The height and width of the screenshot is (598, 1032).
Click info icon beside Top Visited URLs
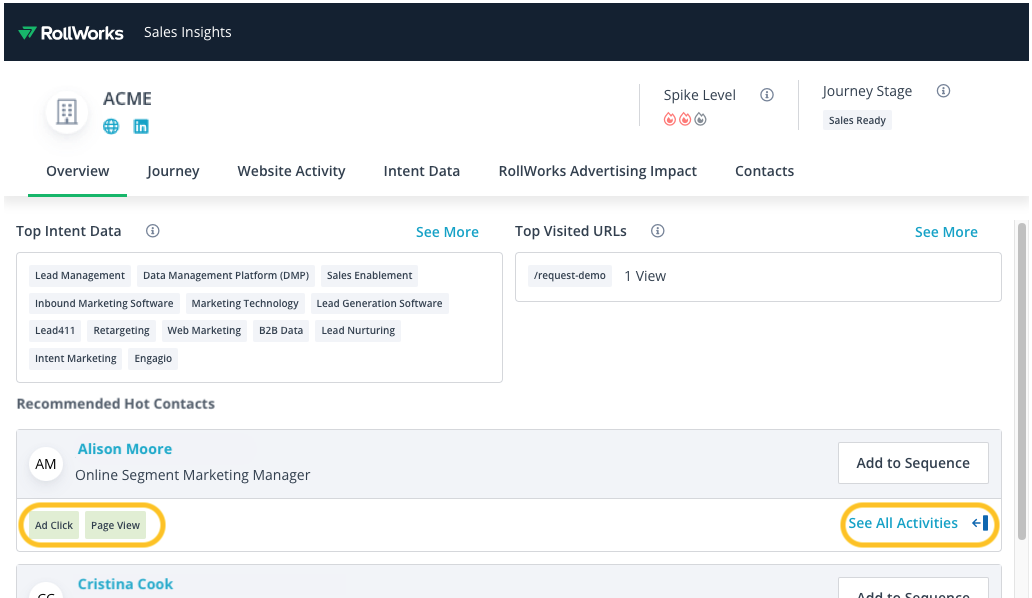click(x=658, y=231)
